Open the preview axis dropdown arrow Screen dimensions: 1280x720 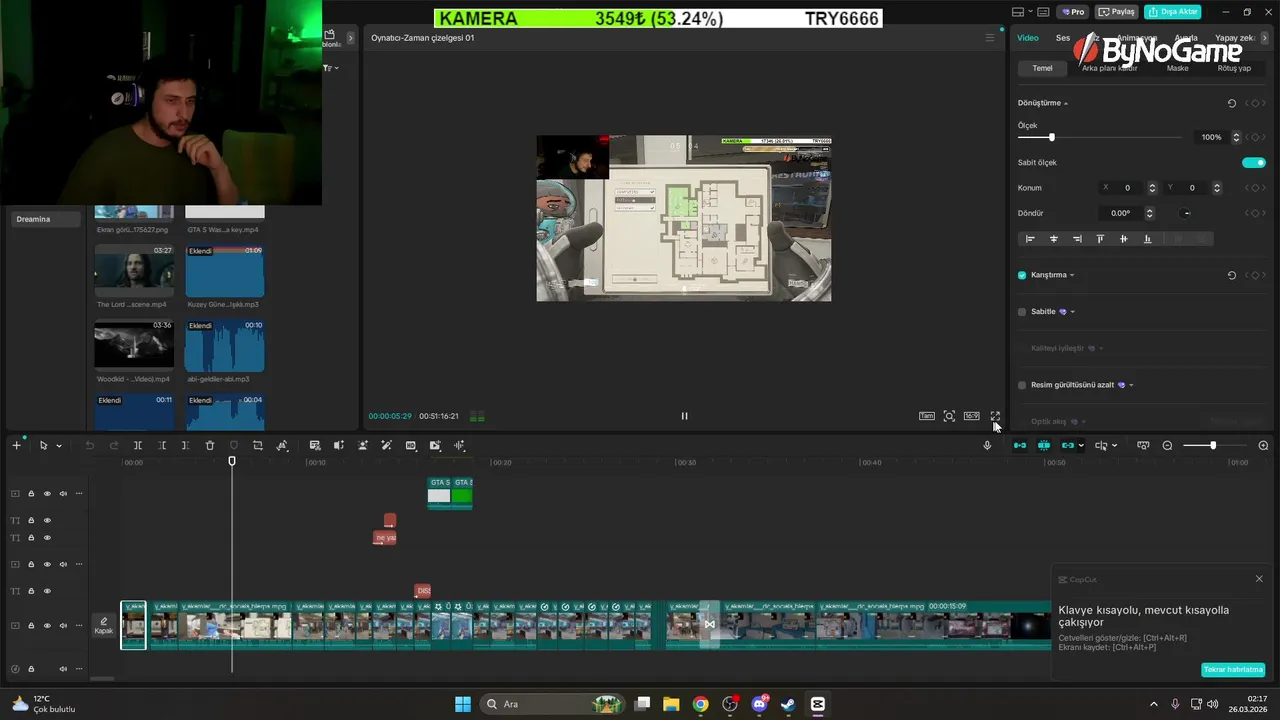click(x=1115, y=446)
